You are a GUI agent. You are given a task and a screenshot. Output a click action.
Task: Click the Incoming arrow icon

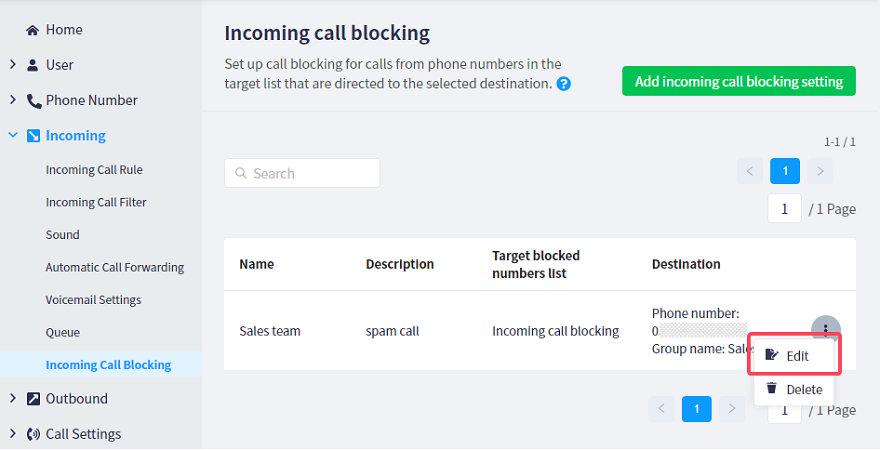click(33, 135)
